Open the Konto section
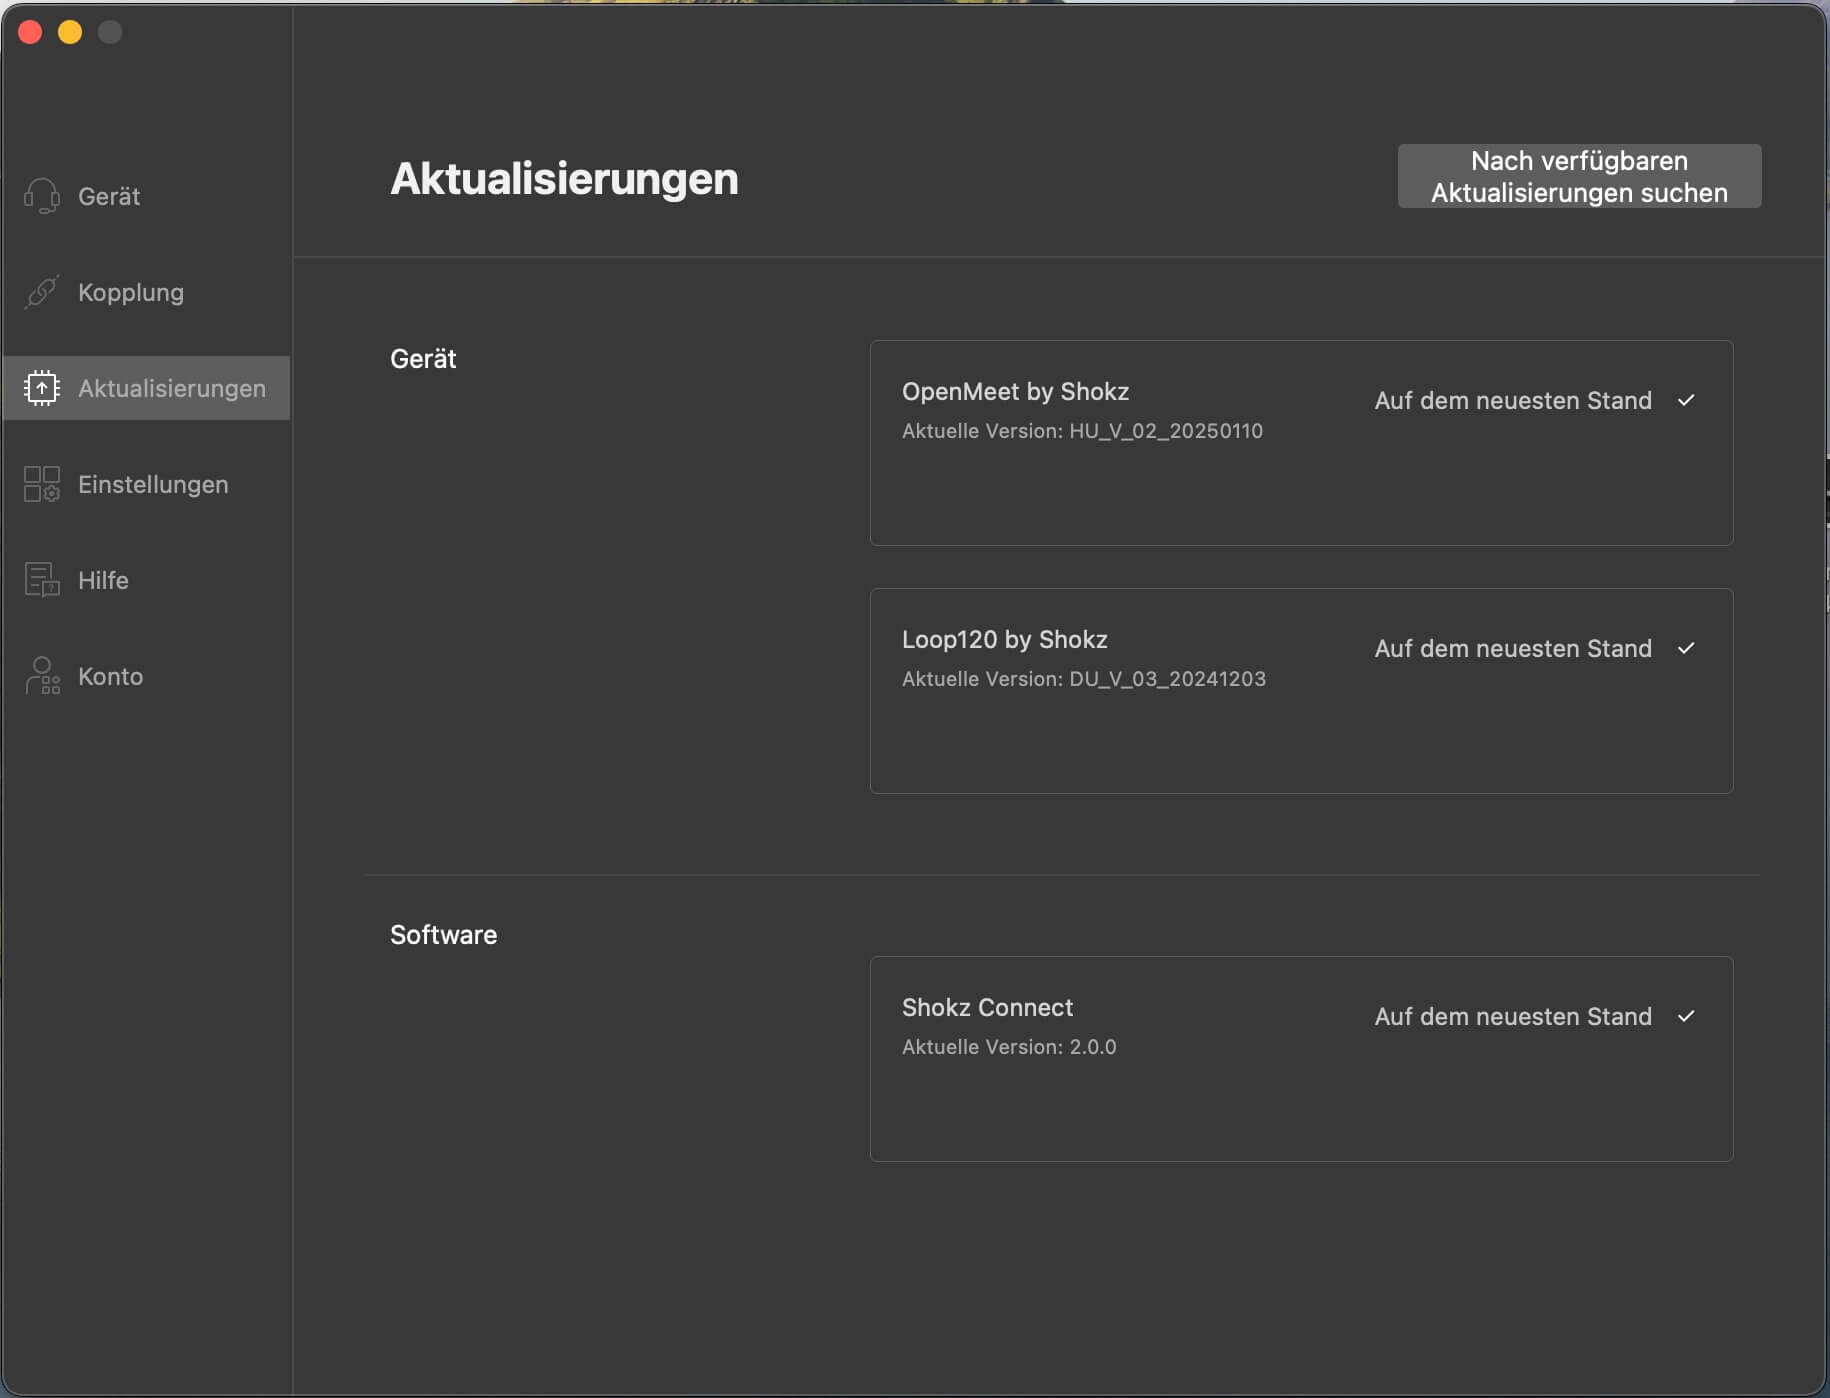Screen dimensions: 1830x1398 146,676
